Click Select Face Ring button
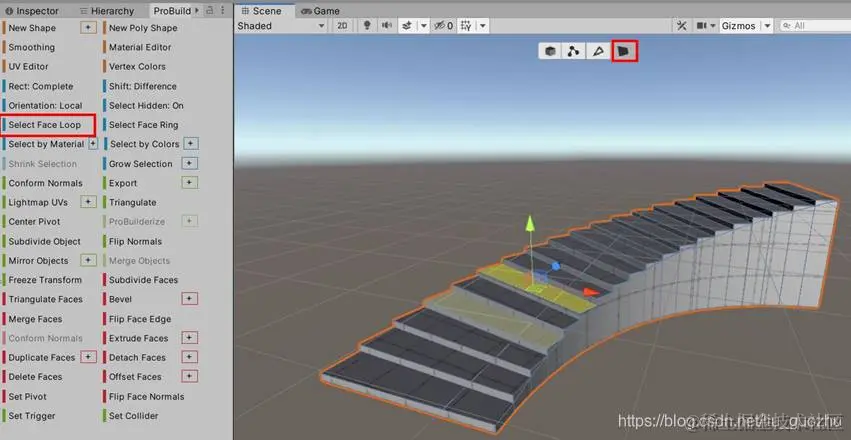This screenshot has height=440, width=851. pos(143,125)
